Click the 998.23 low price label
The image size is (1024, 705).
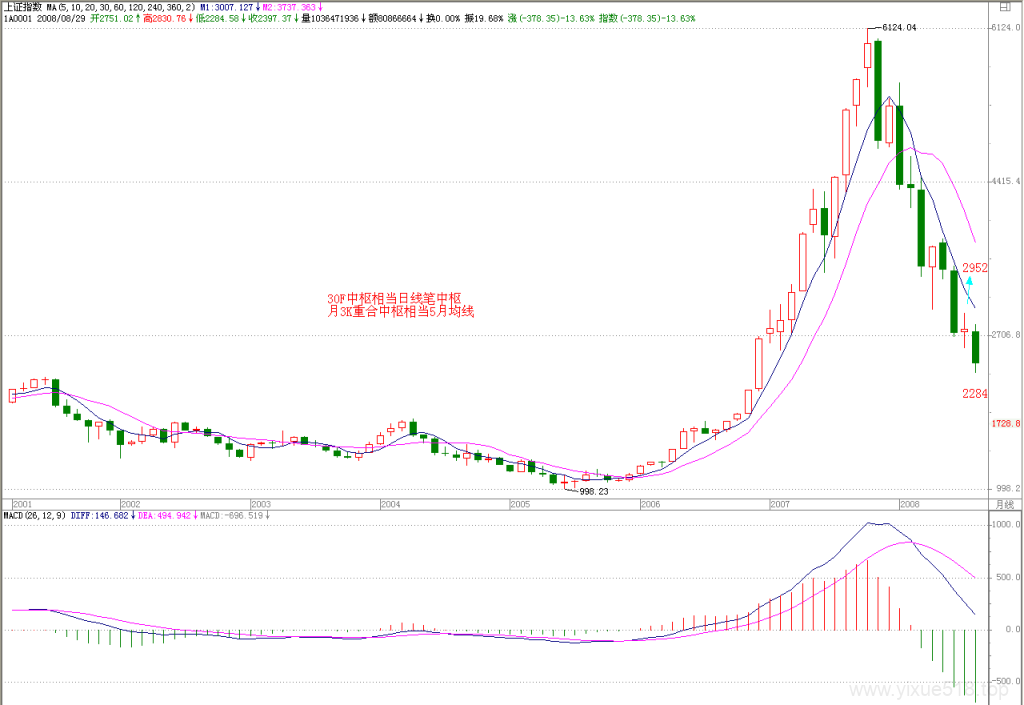(x=594, y=492)
